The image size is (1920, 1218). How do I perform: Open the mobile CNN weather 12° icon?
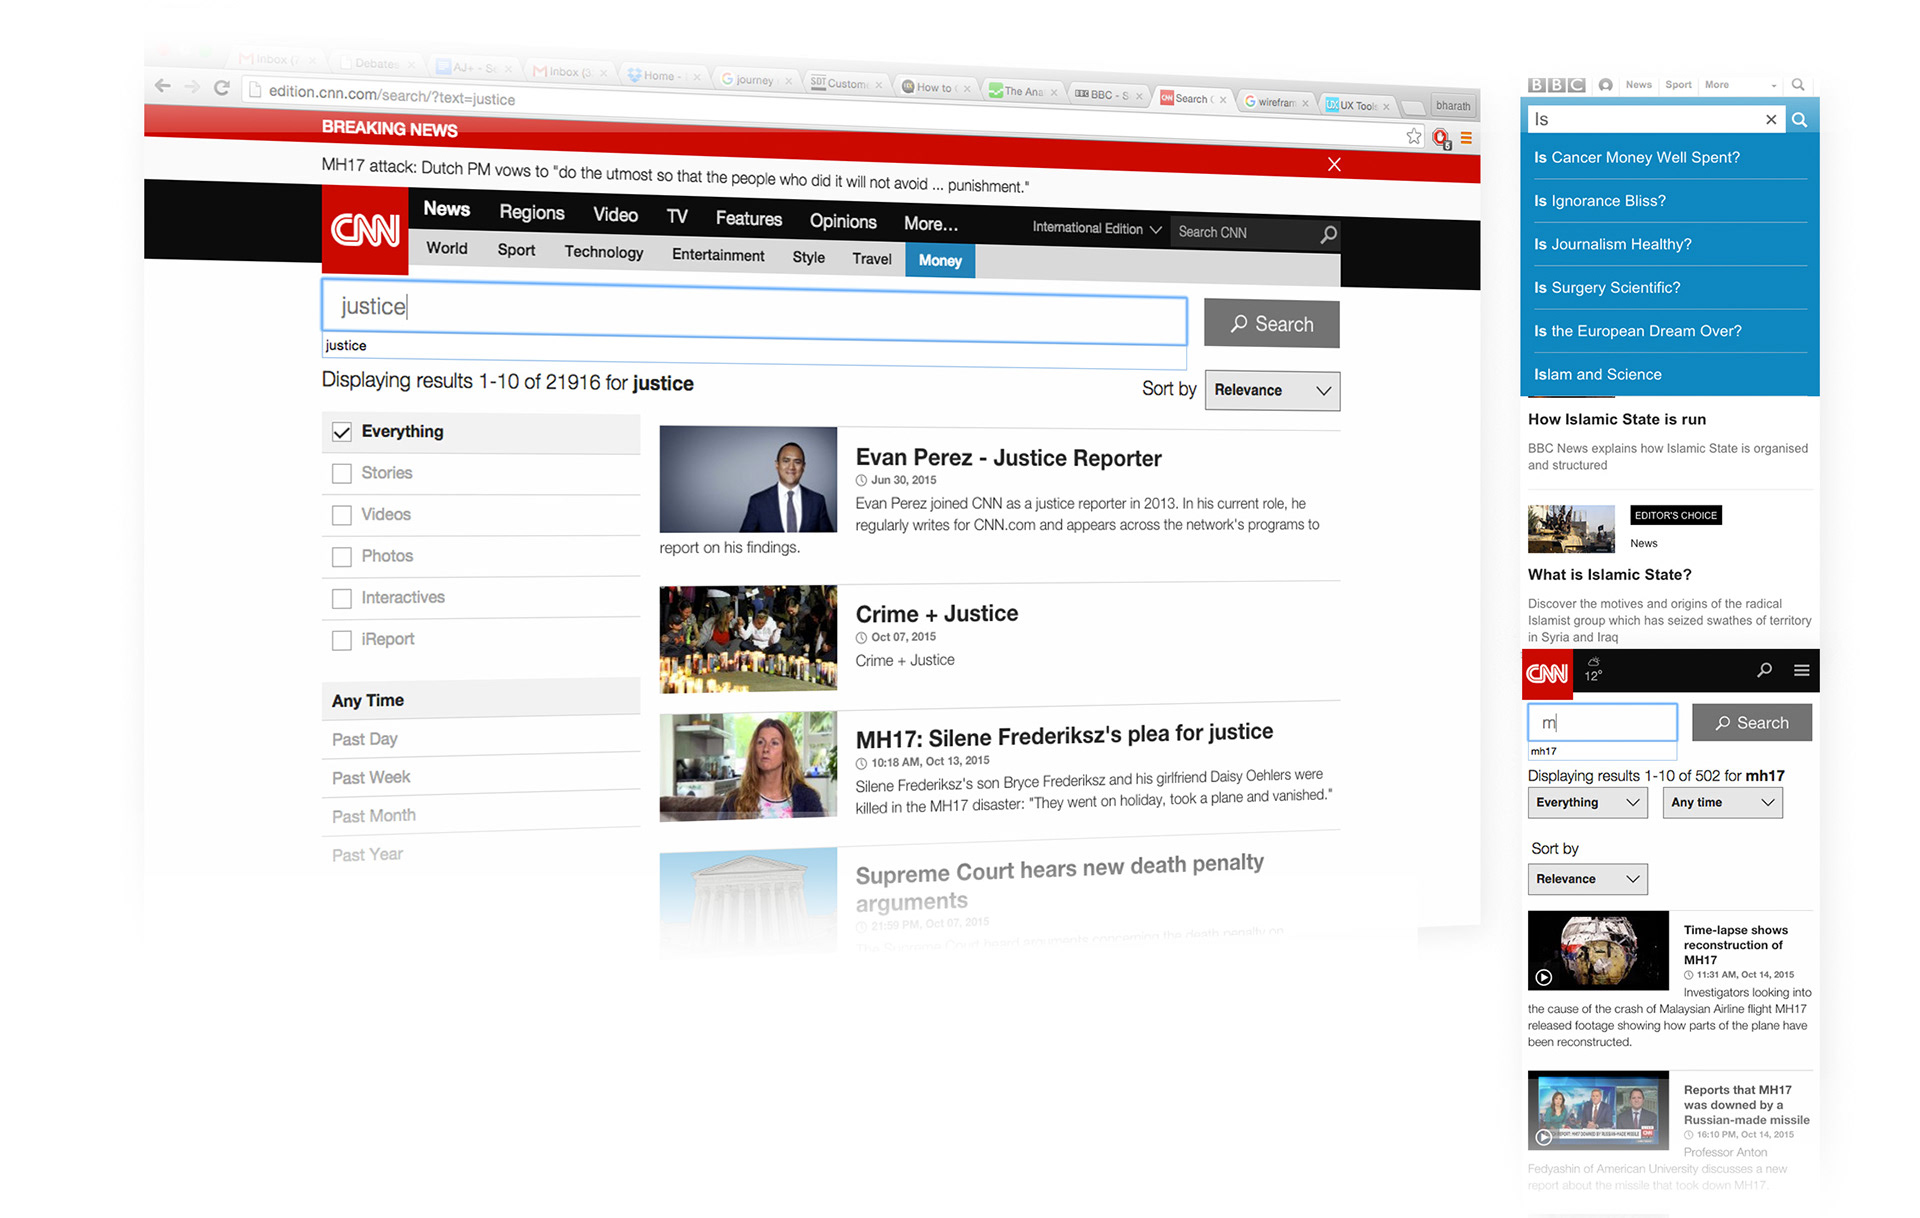pyautogui.click(x=1593, y=670)
